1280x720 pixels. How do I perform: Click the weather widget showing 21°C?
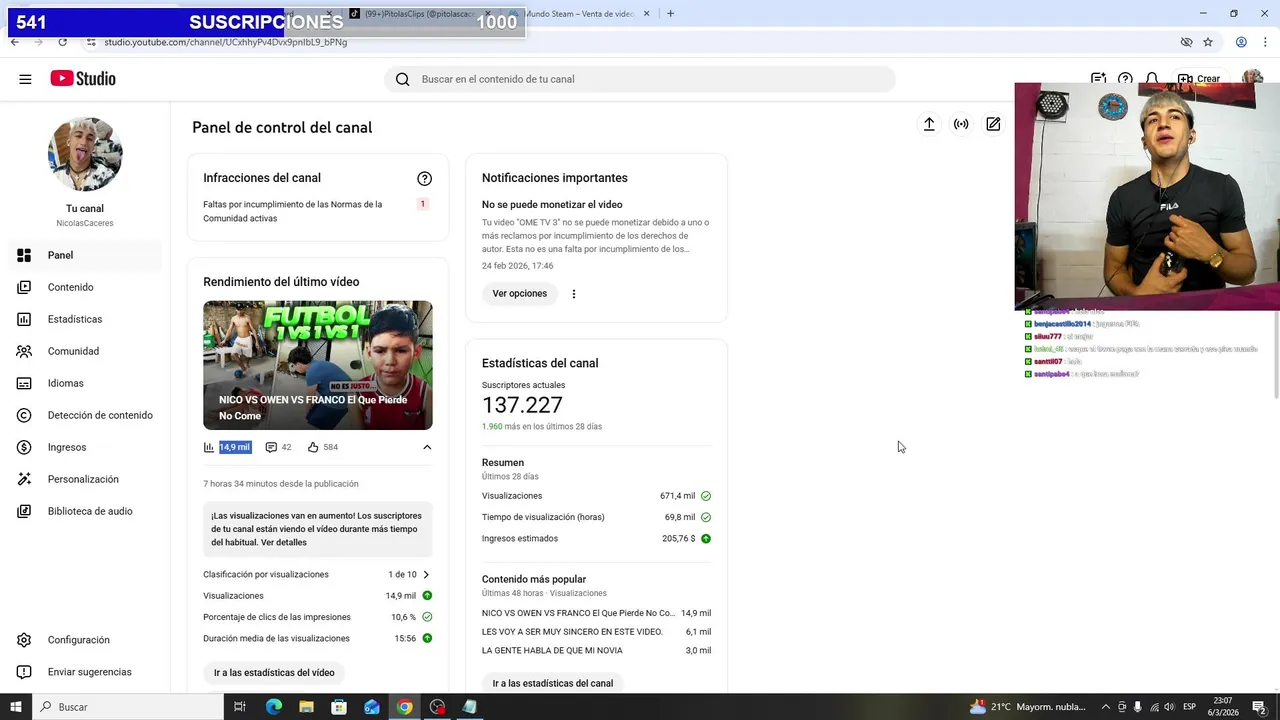tap(1027, 707)
